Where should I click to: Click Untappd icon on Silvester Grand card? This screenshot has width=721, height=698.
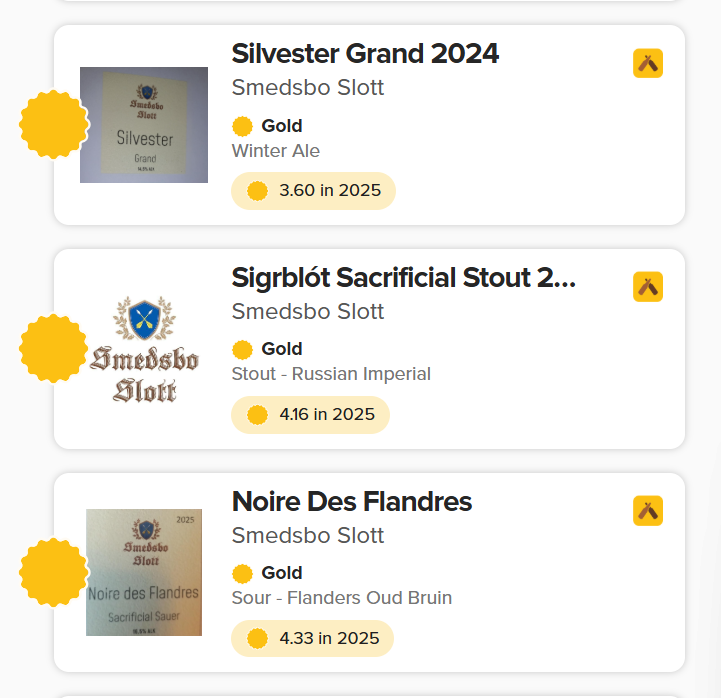(648, 63)
